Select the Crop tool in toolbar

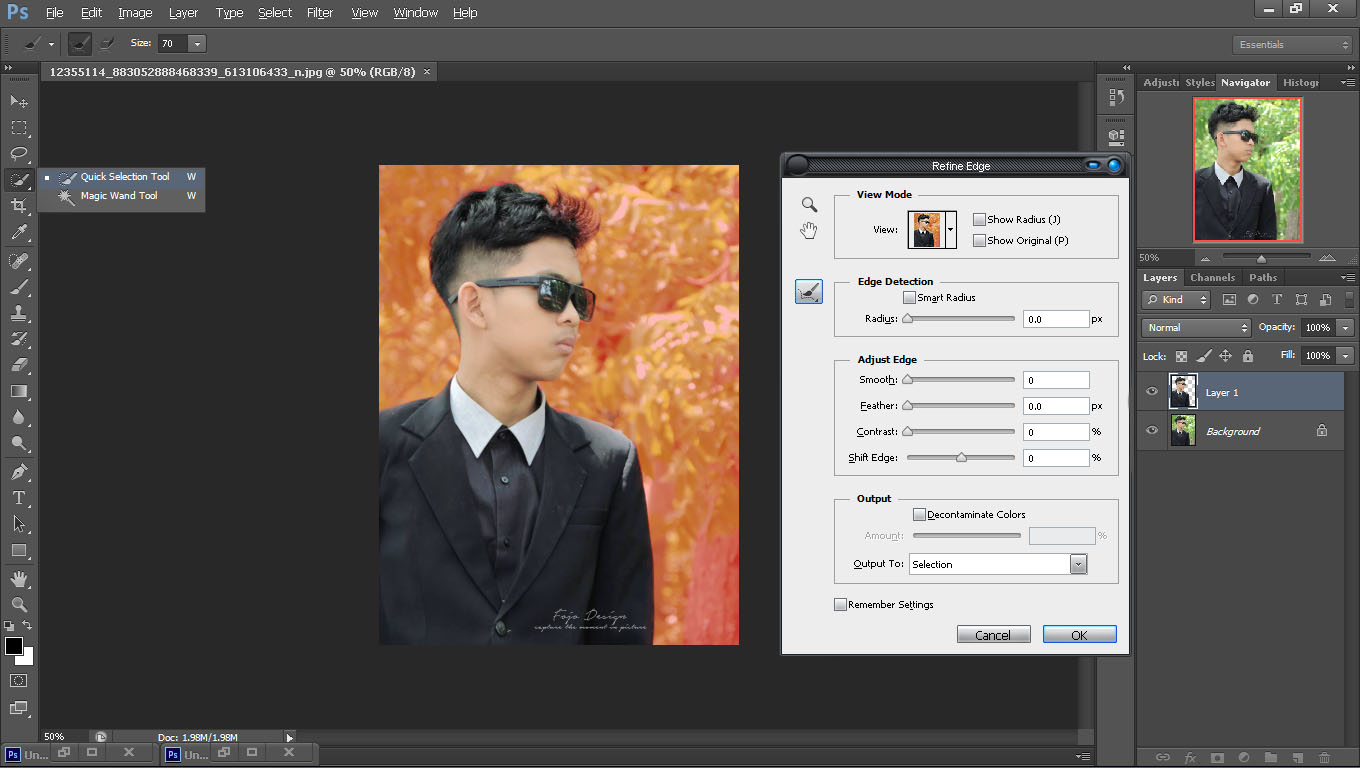(19, 206)
